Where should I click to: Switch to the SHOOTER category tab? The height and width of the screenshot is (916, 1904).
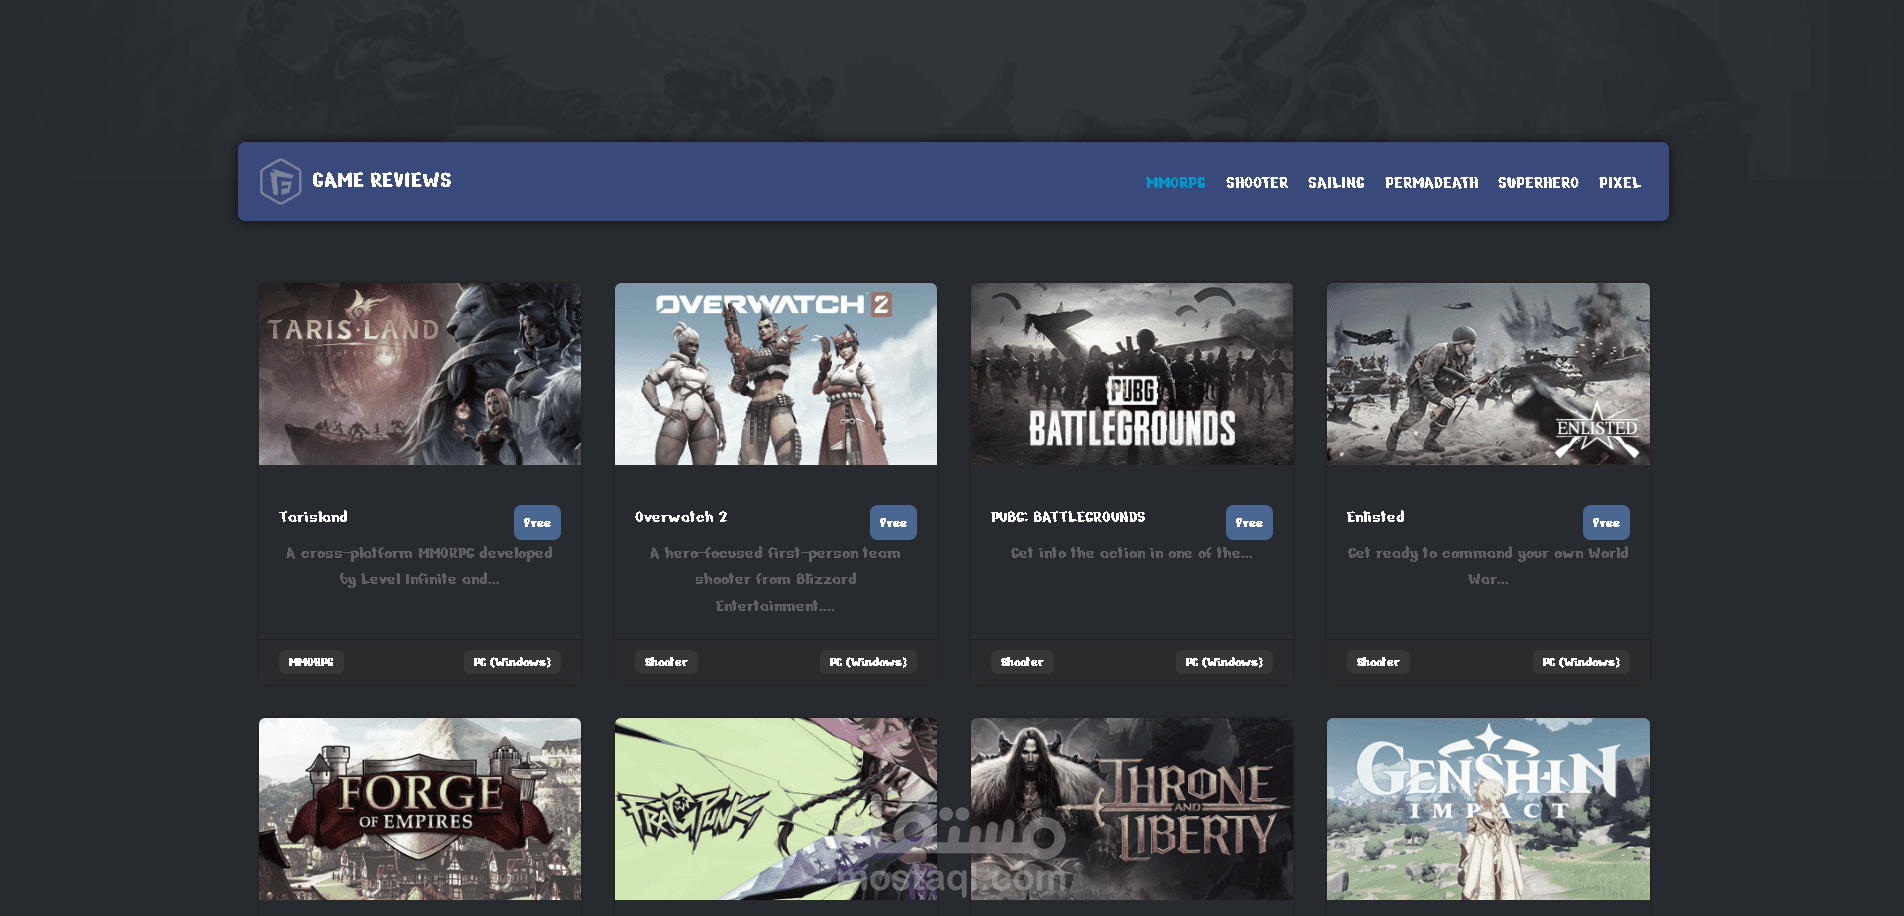(1257, 183)
